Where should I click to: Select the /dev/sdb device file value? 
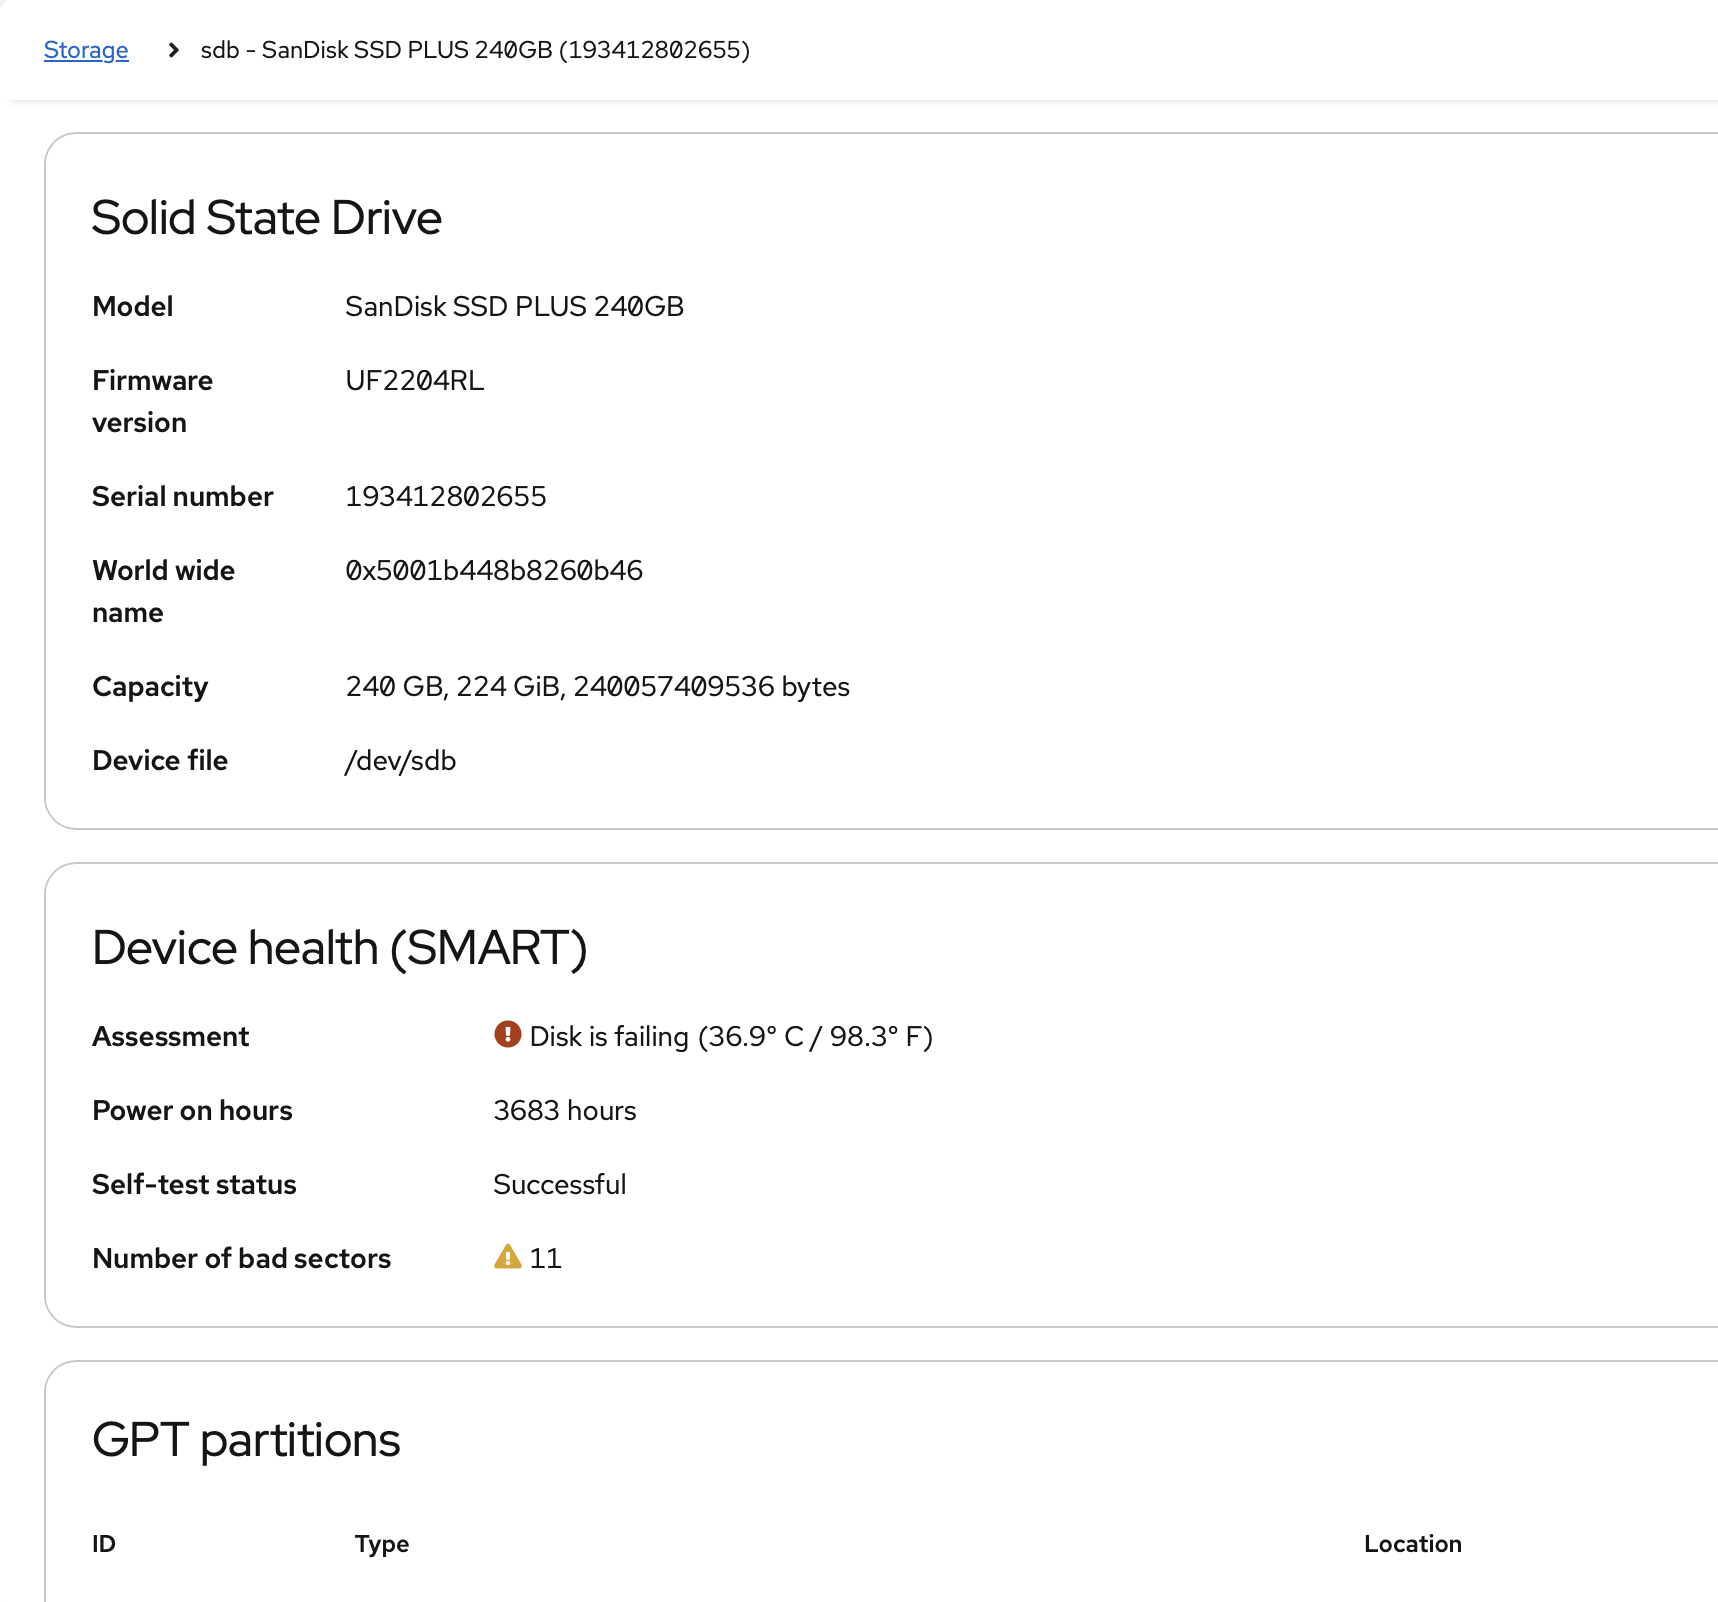(x=399, y=760)
